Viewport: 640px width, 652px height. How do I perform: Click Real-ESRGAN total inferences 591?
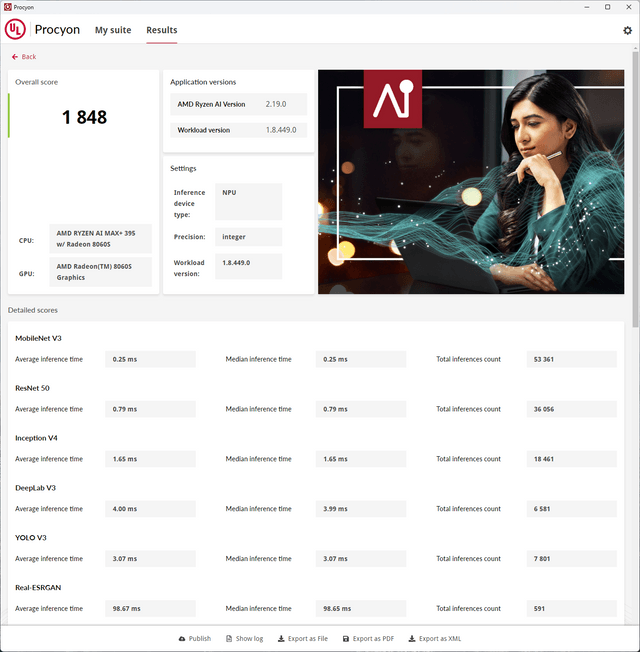tap(571, 609)
